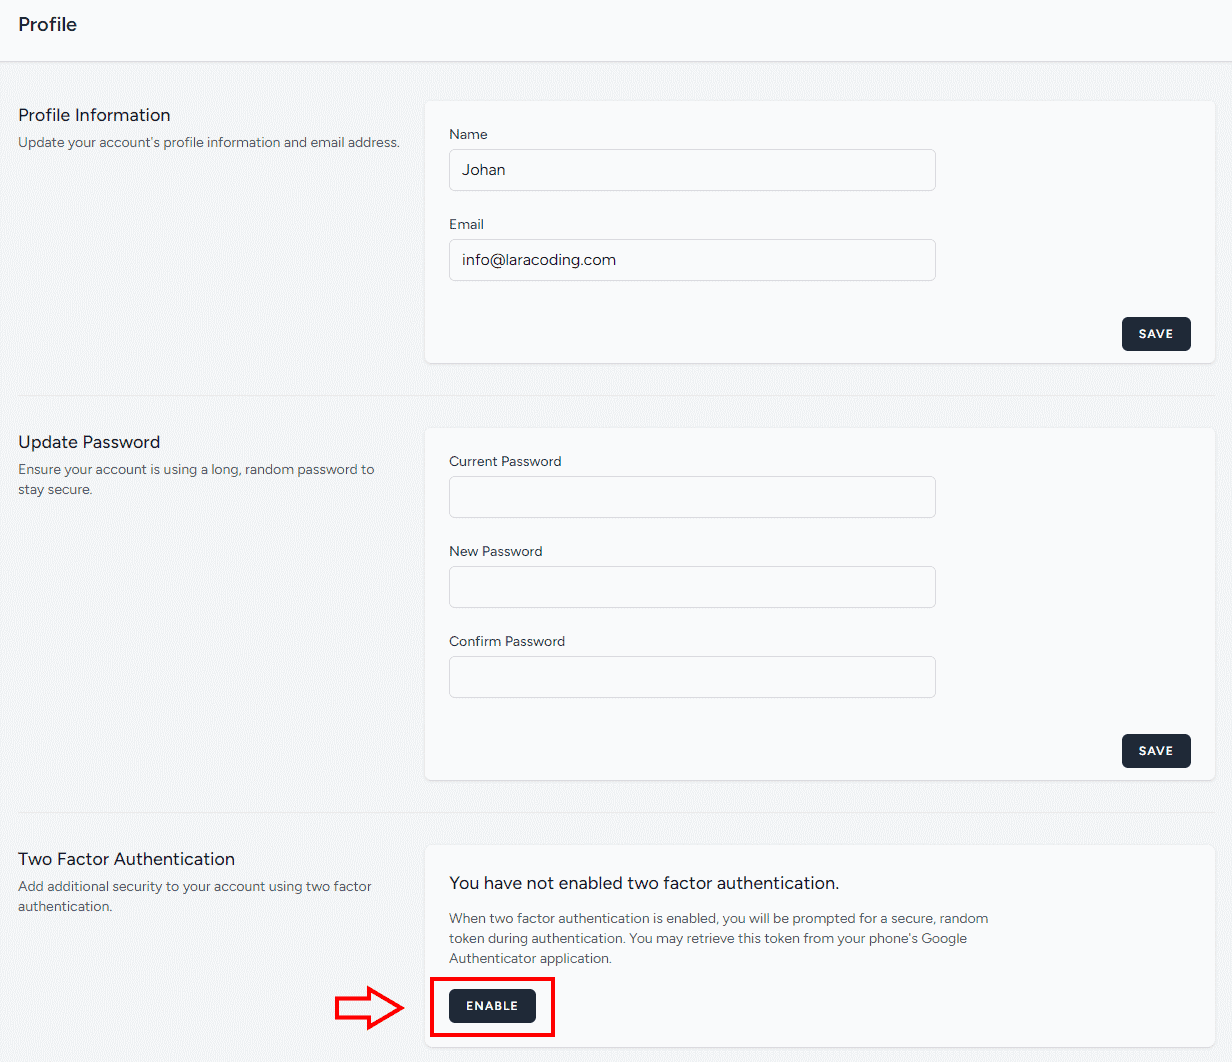The height and width of the screenshot is (1062, 1232).
Task: Click the Confirm Password input field
Action: 692,677
